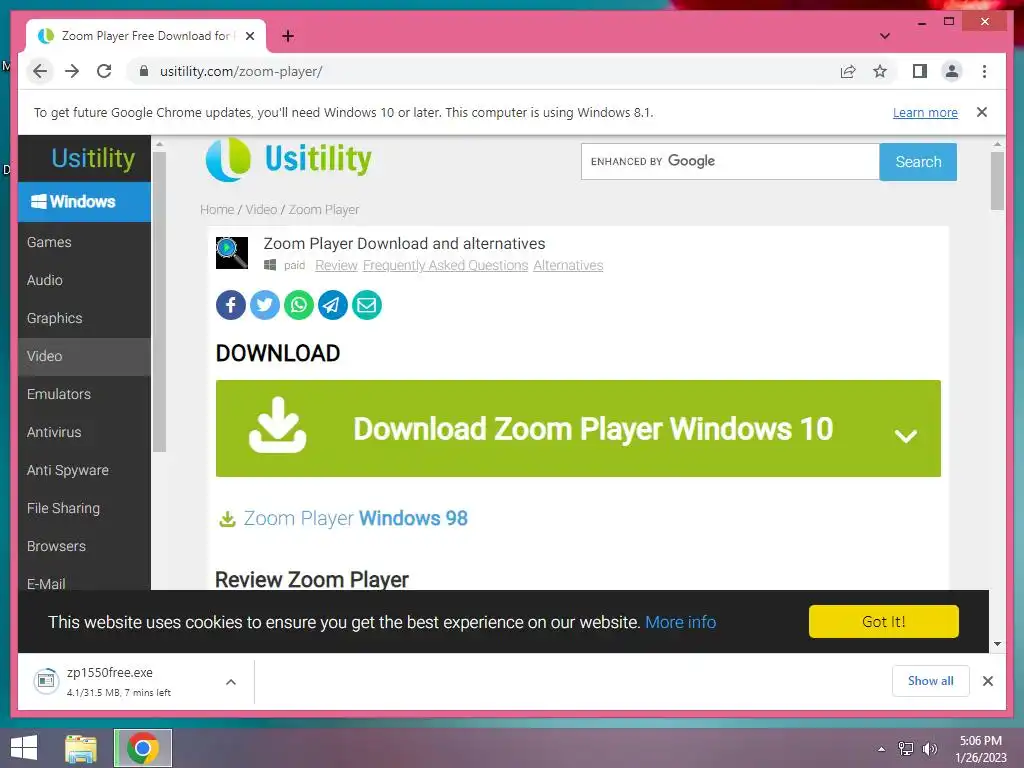The width and height of the screenshot is (1024, 768).
Task: Go to Video breadcrumb
Action: pyautogui.click(x=261, y=210)
